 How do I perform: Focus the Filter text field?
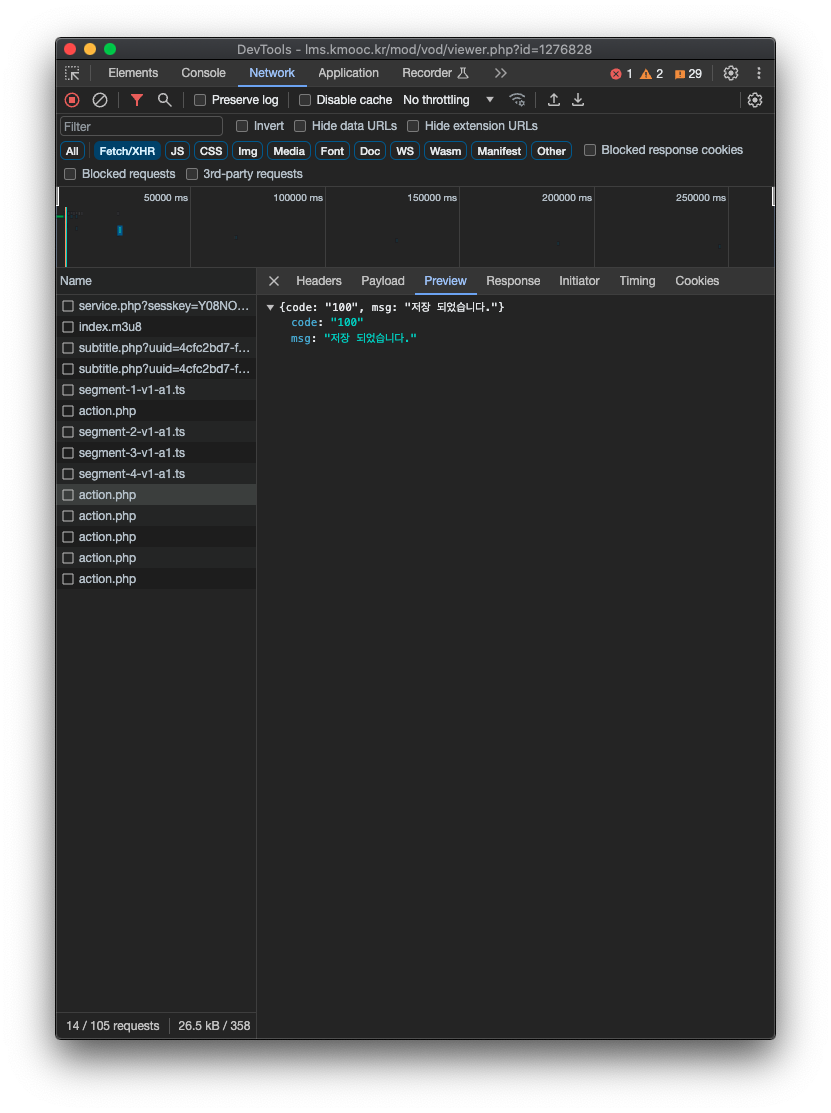tap(142, 126)
